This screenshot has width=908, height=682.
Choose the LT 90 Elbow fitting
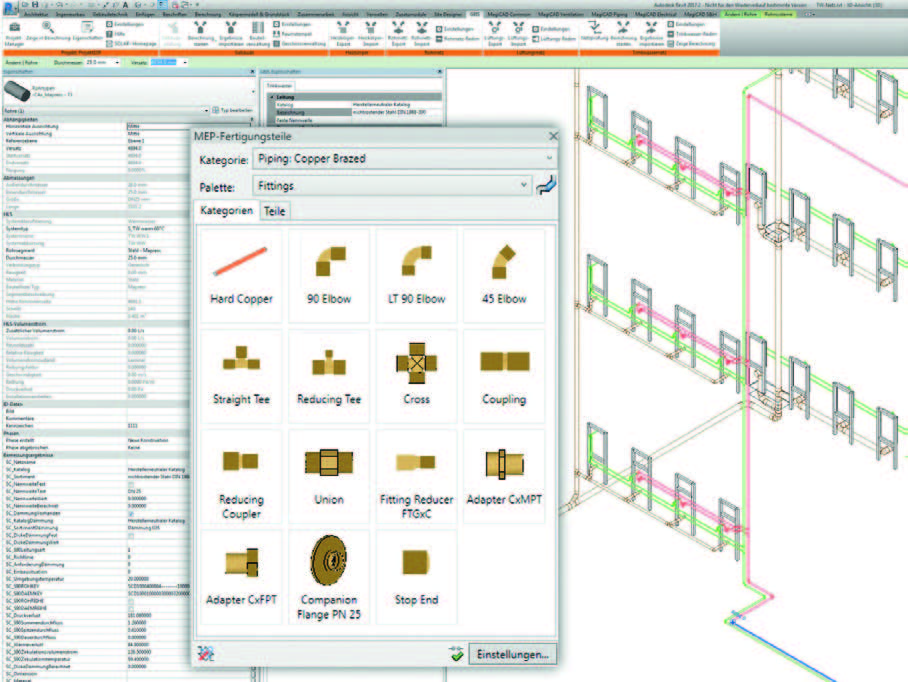[416, 275]
